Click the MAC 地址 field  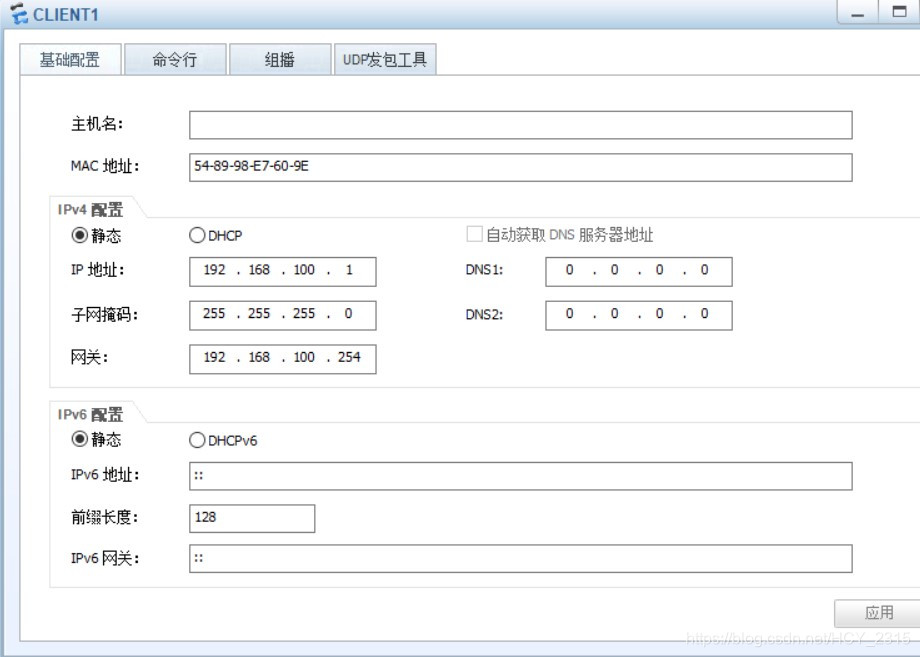click(x=520, y=165)
